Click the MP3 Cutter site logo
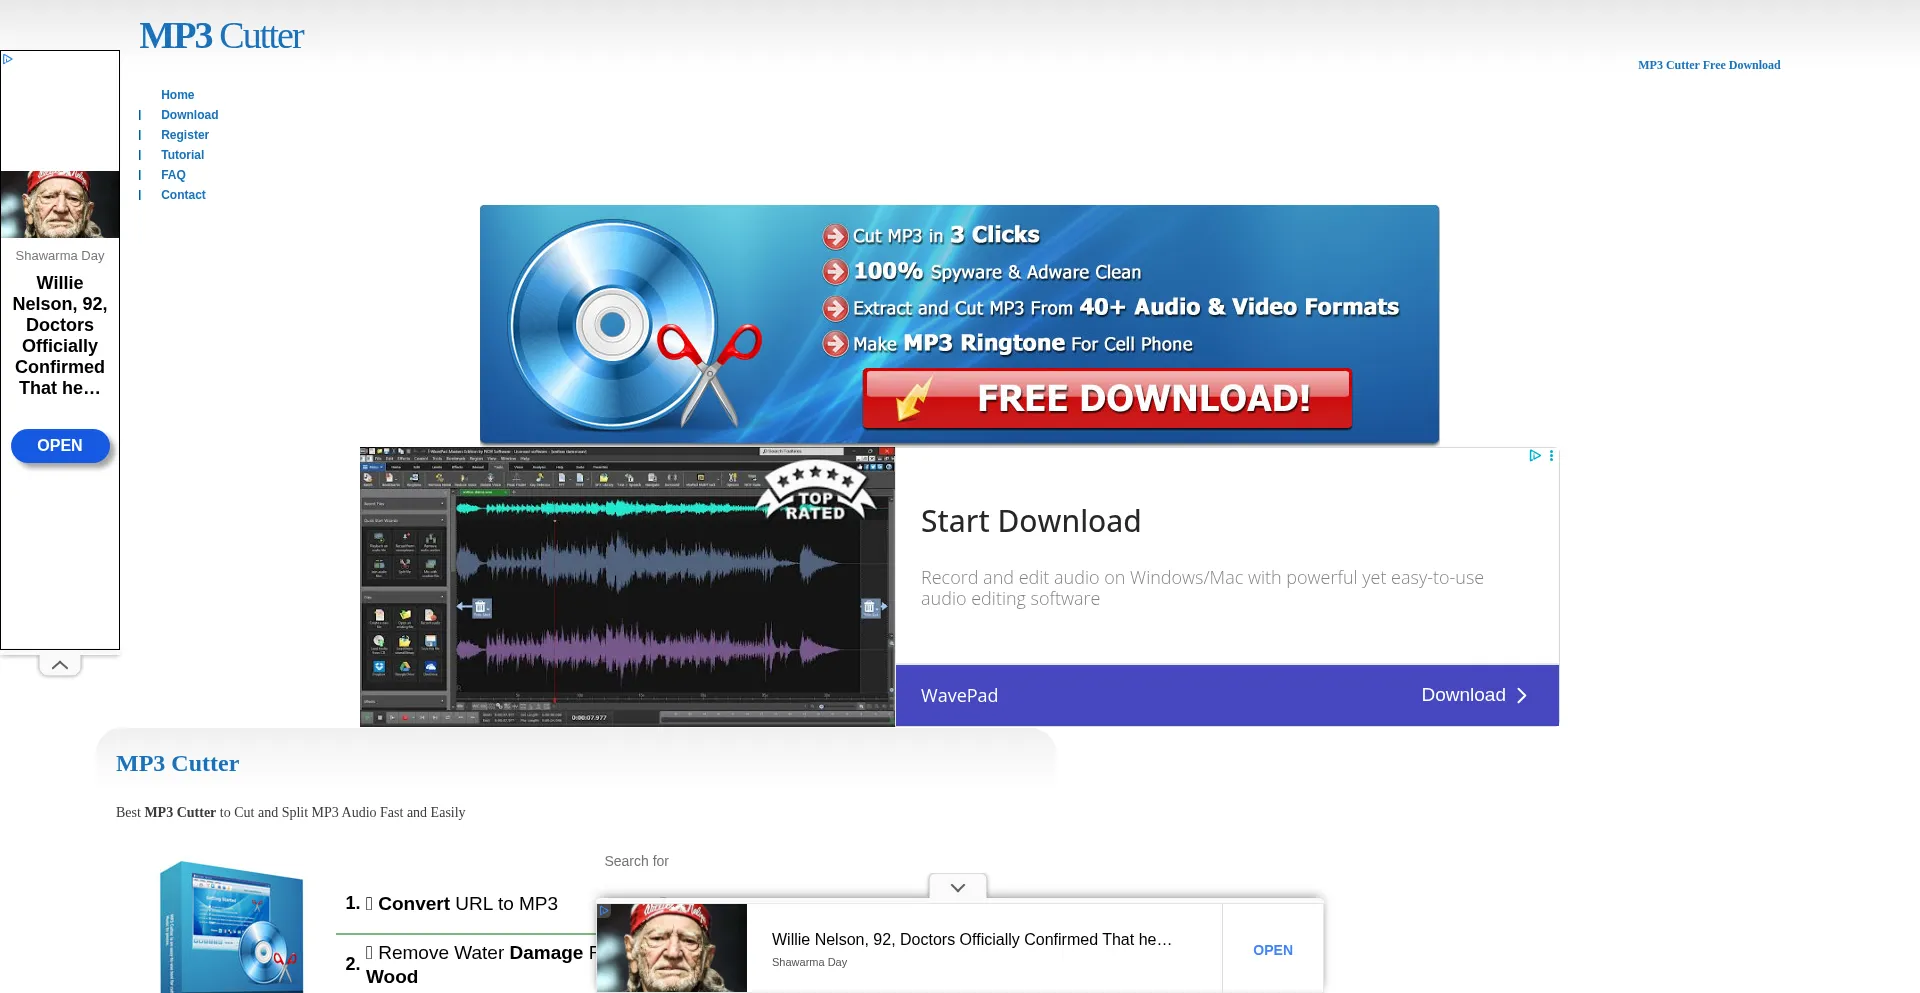 [x=221, y=36]
